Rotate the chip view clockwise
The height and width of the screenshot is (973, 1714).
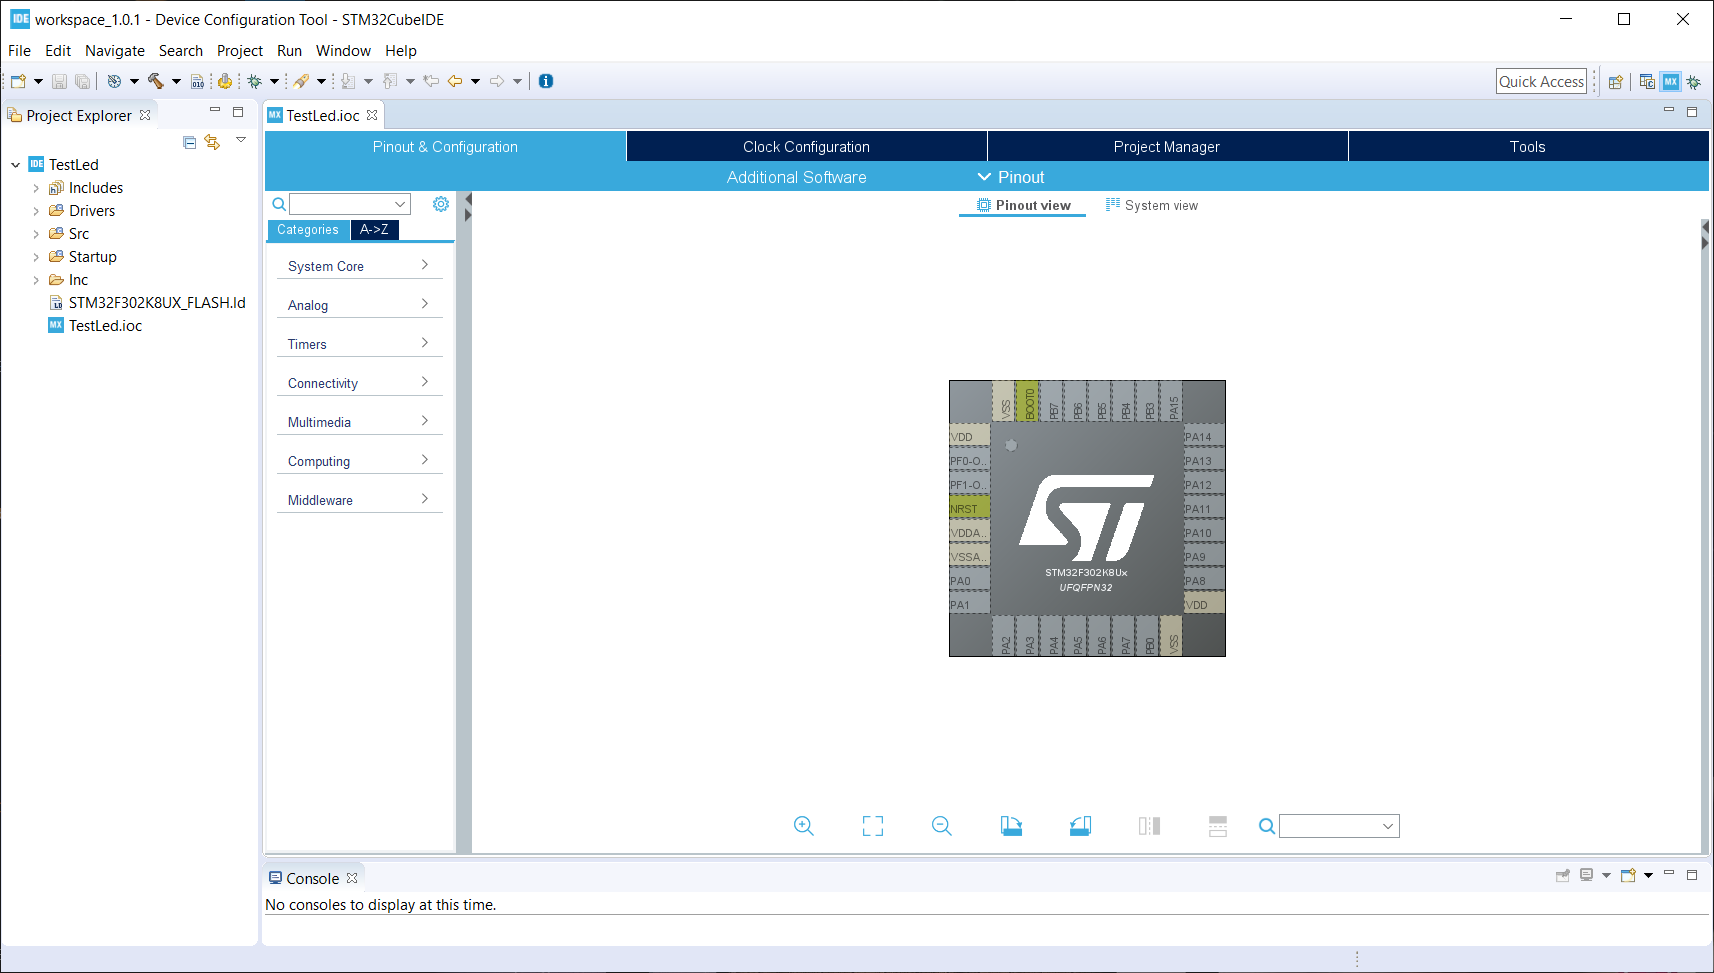1011,826
